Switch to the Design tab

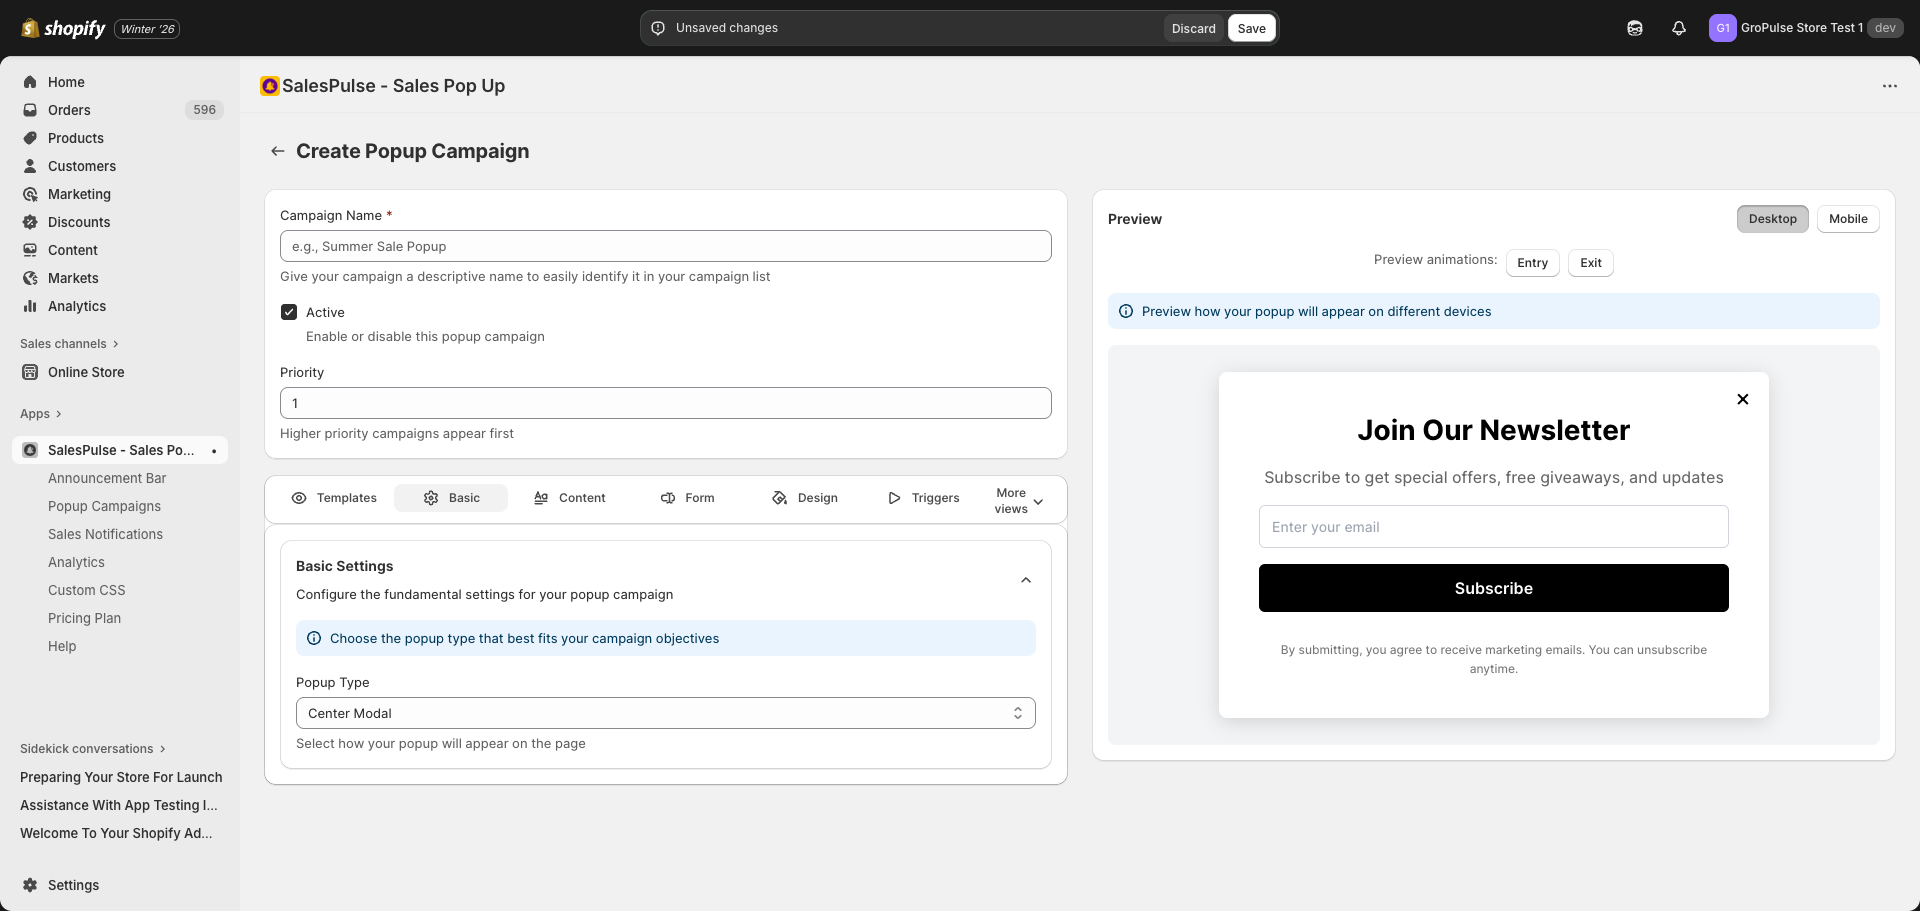point(805,498)
